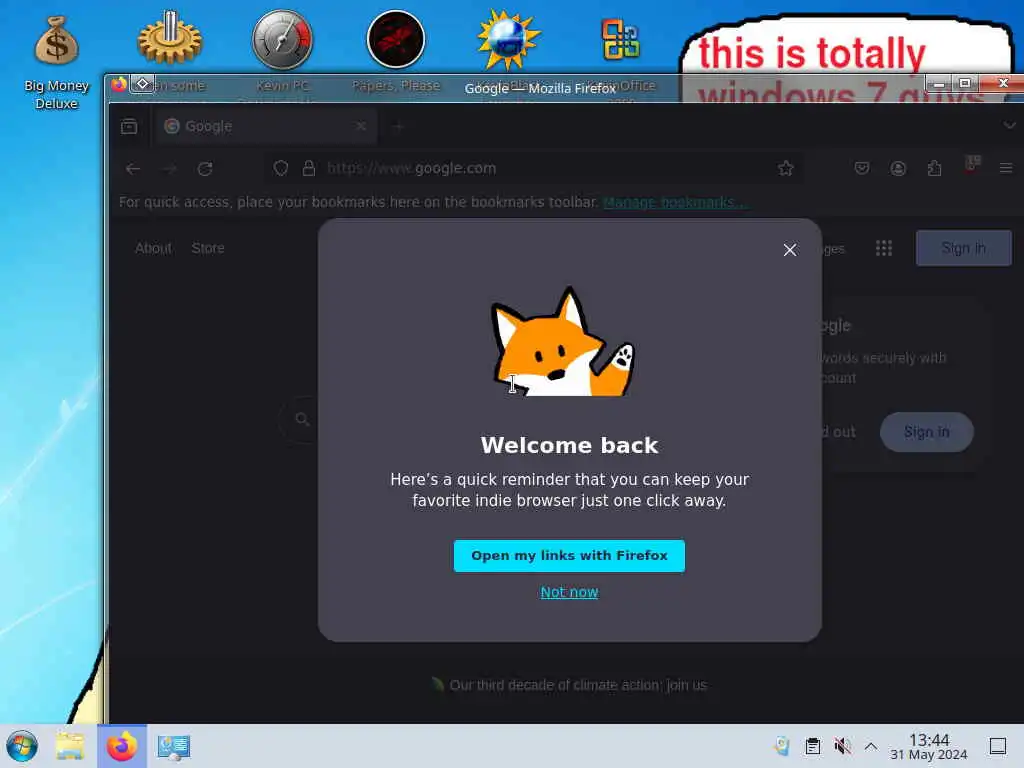This screenshot has height=768, width=1024.
Task: Click the Manage bookmarks link
Action: [x=673, y=202]
